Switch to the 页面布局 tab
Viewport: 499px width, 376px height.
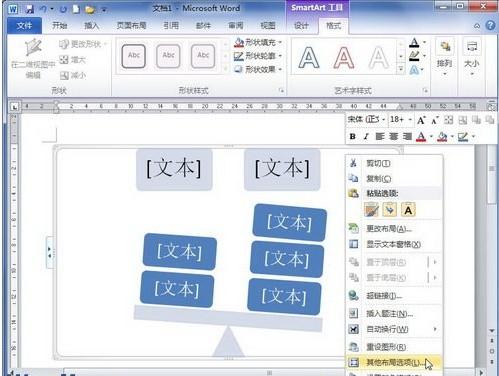[x=131, y=25]
